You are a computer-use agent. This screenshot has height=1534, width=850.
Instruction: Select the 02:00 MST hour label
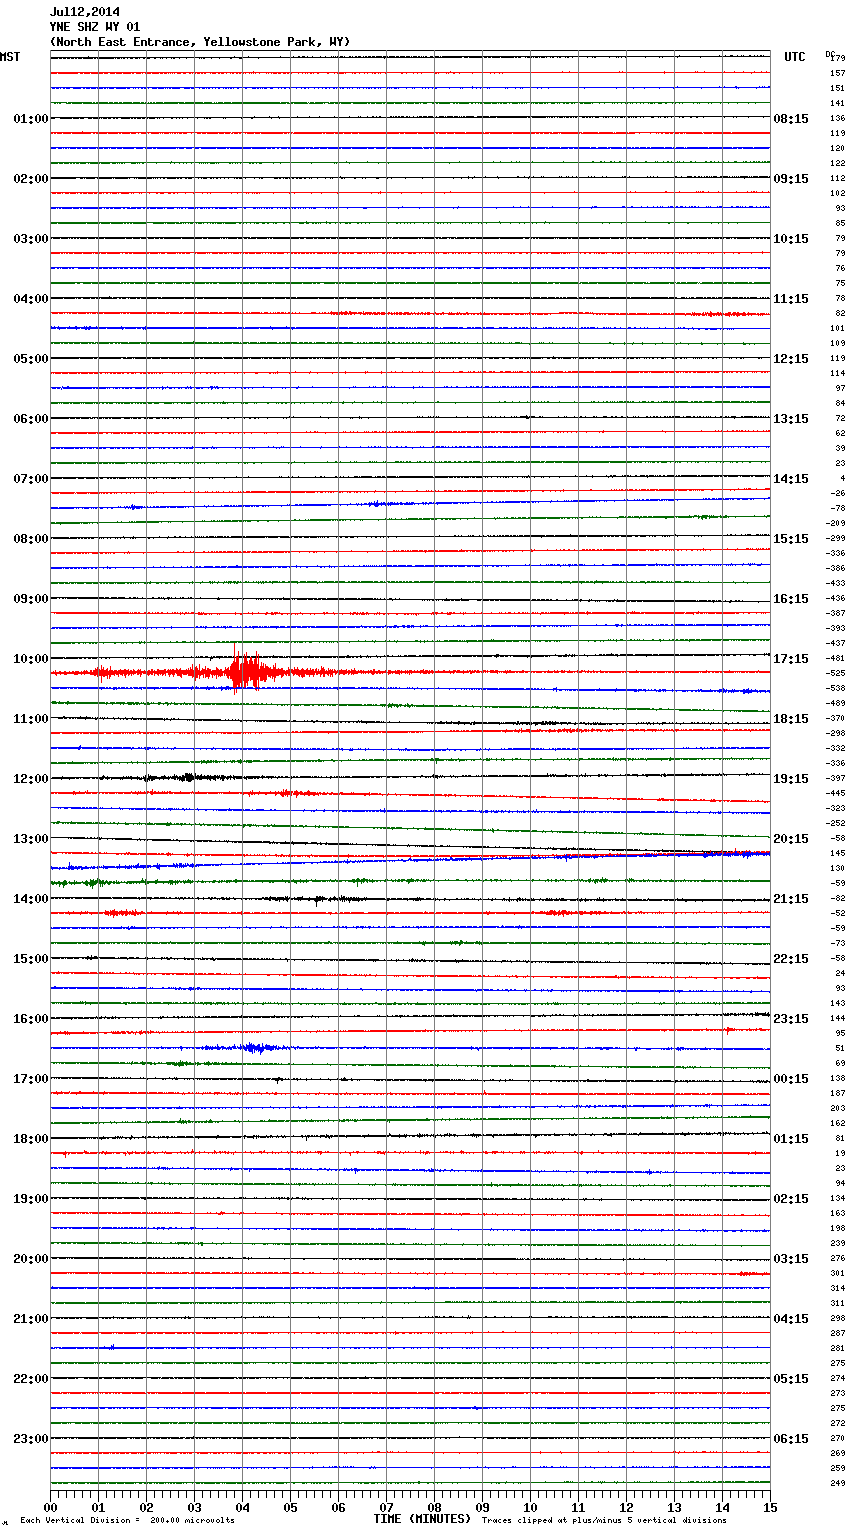(x=31, y=179)
